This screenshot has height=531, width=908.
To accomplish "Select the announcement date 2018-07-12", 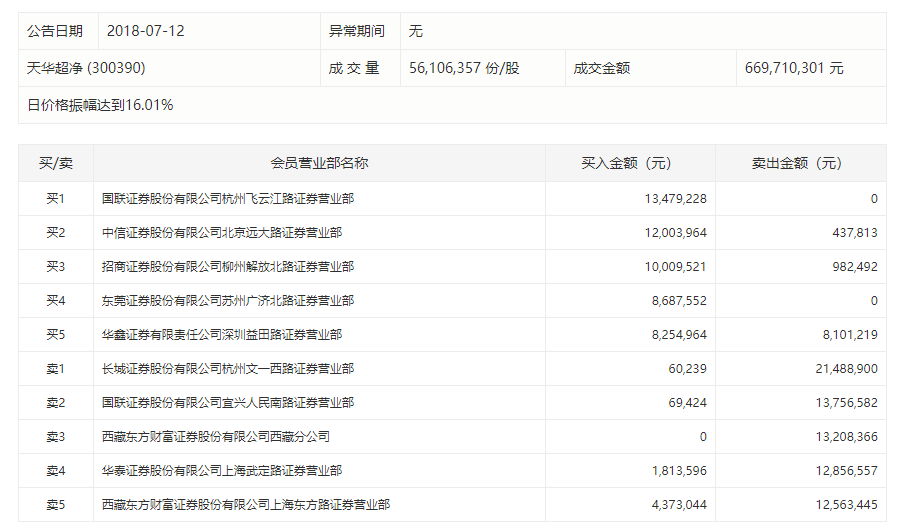I will tap(146, 31).
